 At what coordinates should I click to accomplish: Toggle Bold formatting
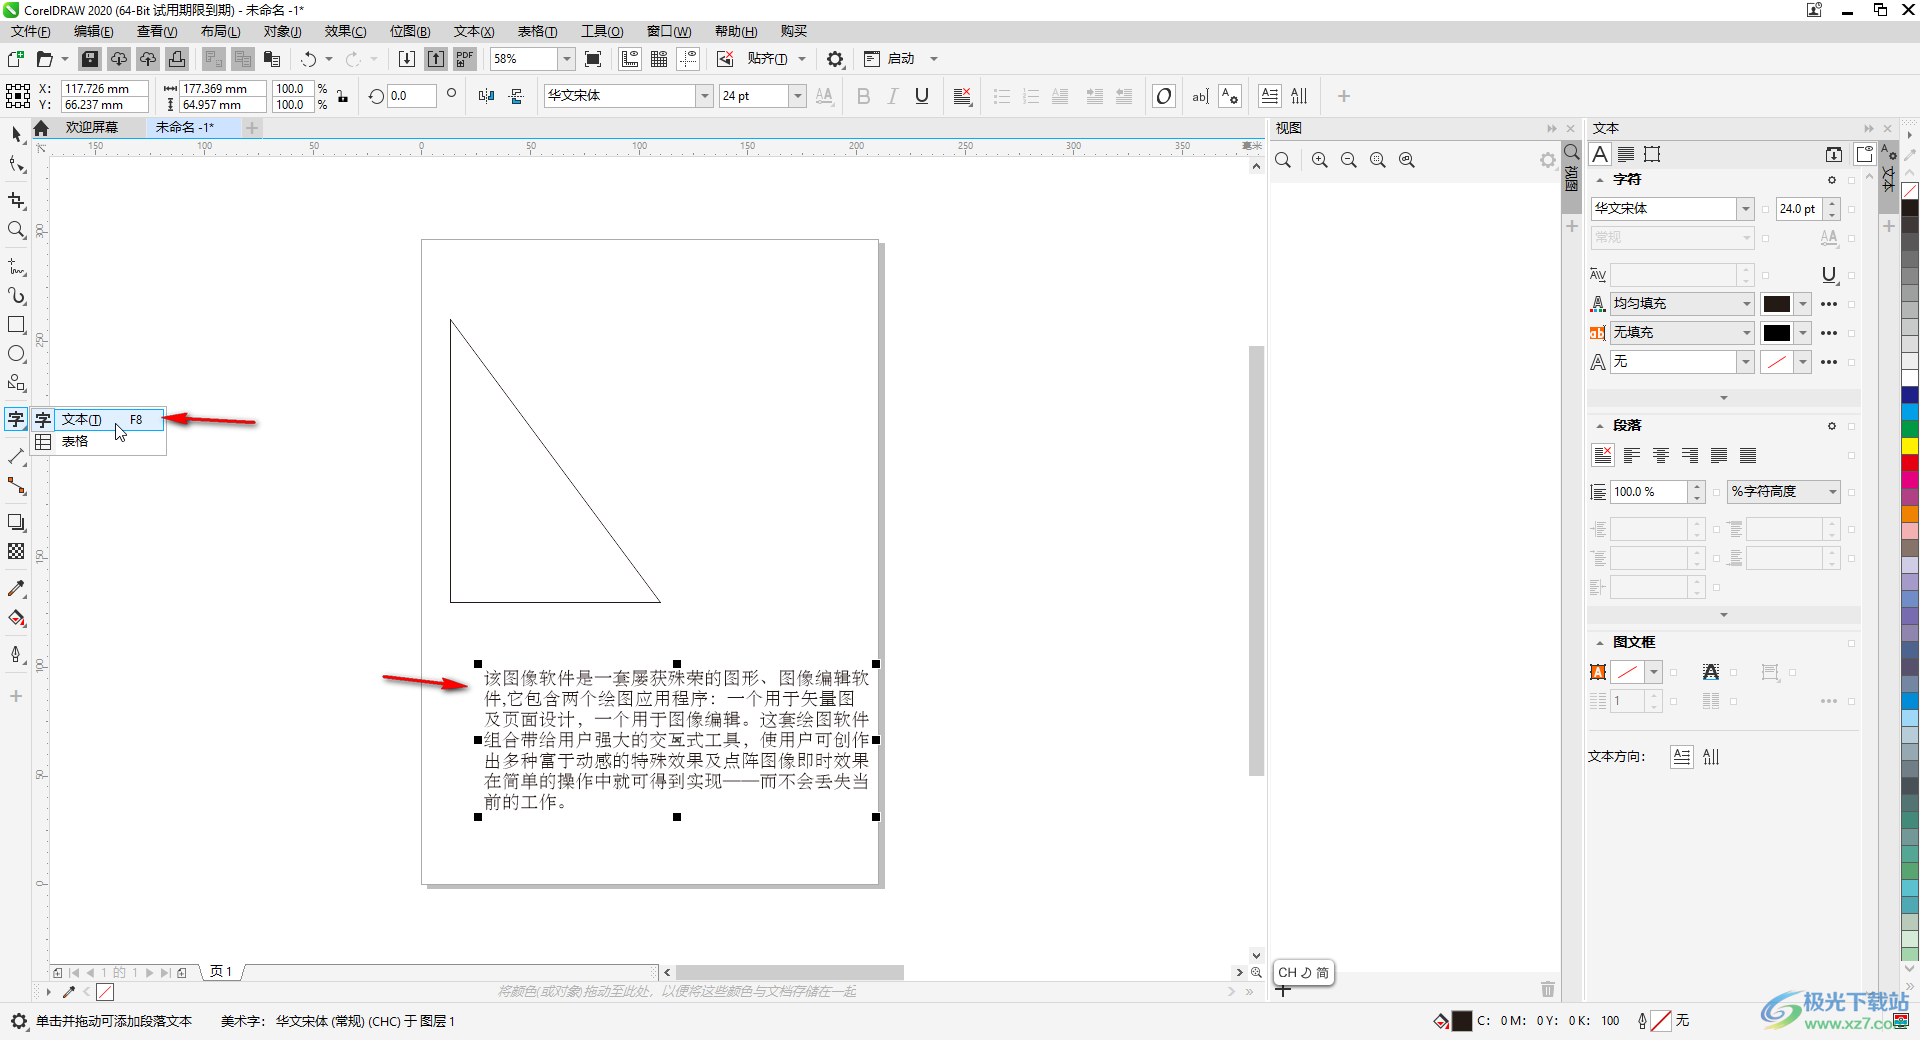[x=863, y=96]
